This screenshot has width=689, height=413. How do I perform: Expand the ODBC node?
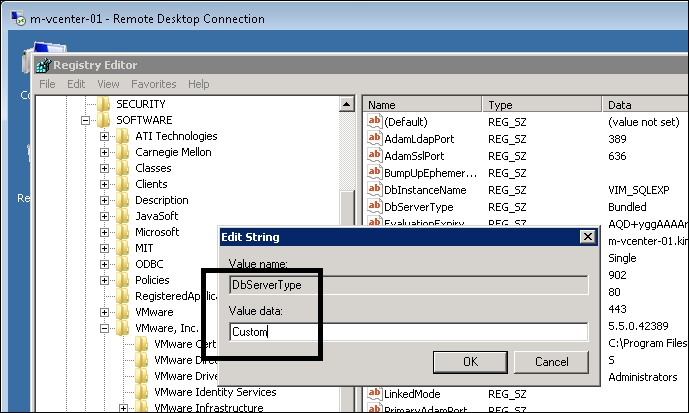(104, 264)
